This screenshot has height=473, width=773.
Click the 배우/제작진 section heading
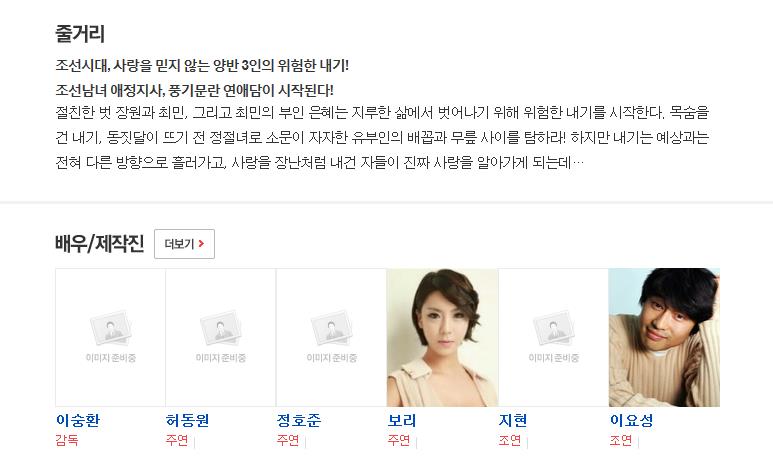pos(100,244)
